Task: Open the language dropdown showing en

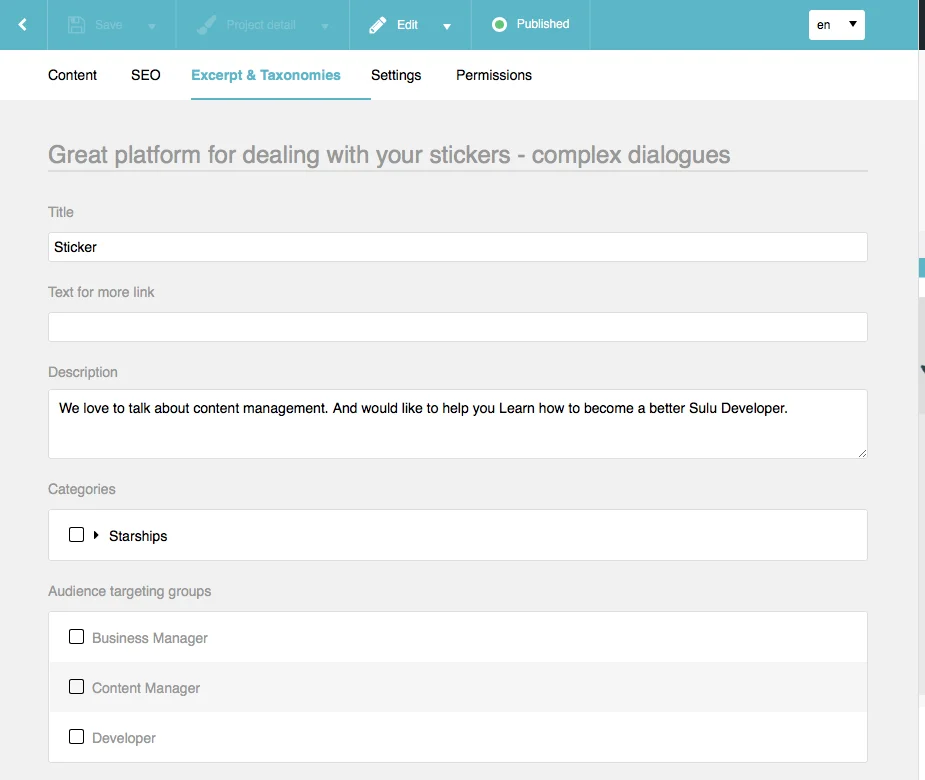Action: (836, 24)
